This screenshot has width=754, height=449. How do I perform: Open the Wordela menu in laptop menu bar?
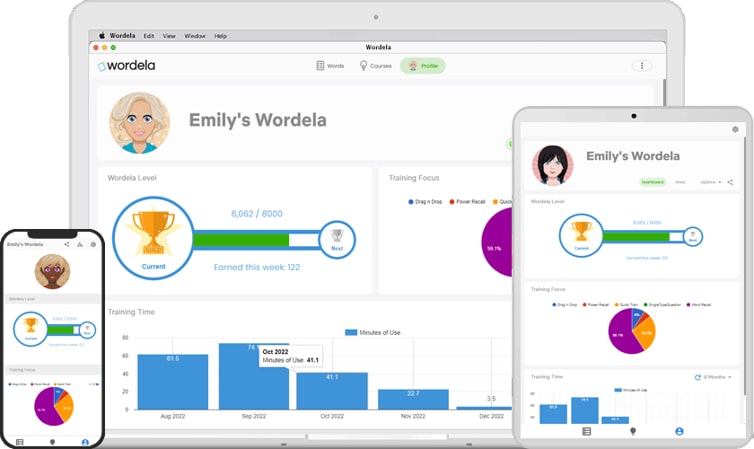122,36
